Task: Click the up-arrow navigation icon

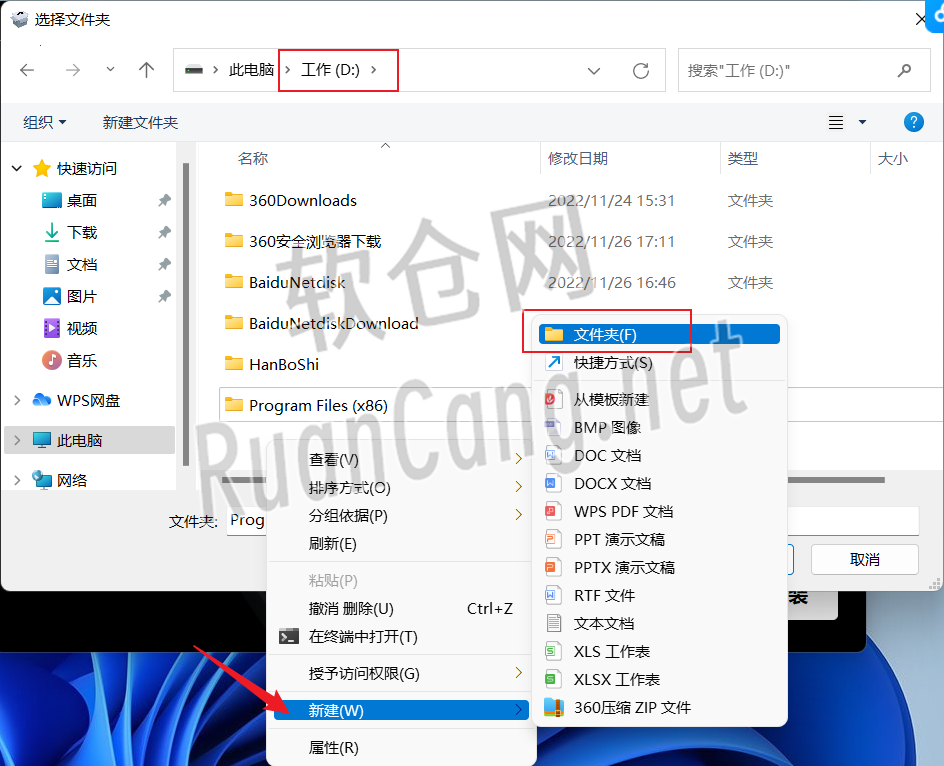Action: pos(146,70)
